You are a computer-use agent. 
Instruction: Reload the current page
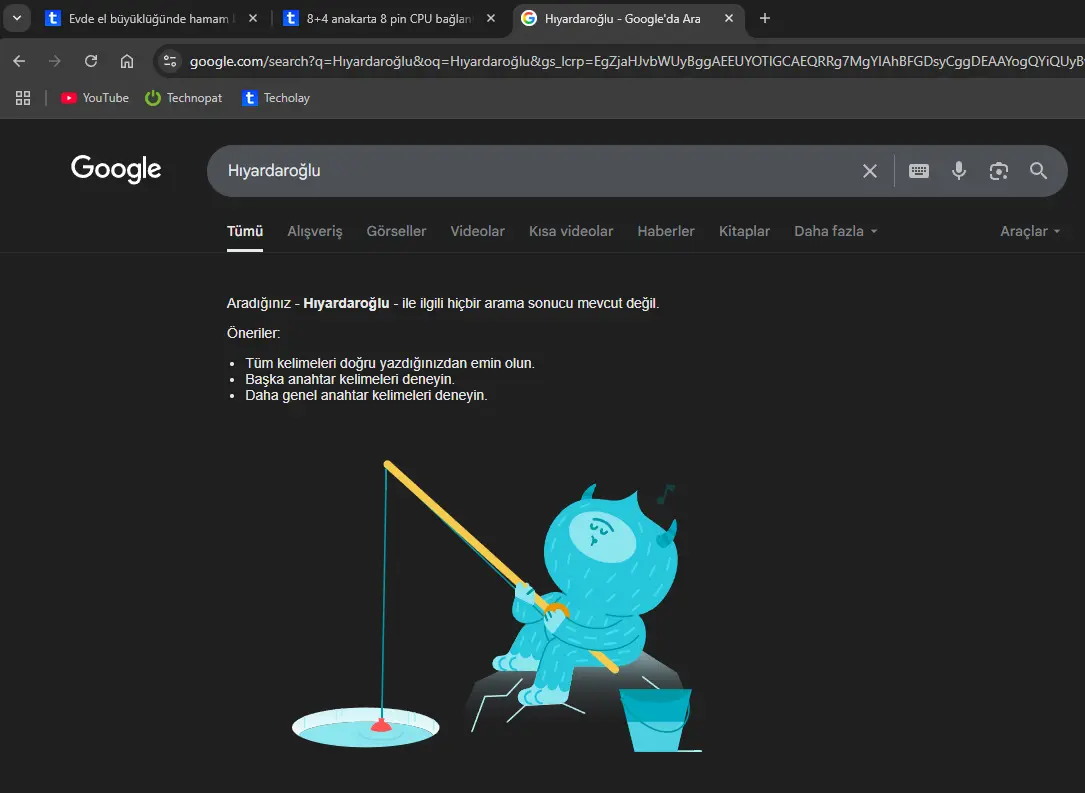[x=91, y=62]
